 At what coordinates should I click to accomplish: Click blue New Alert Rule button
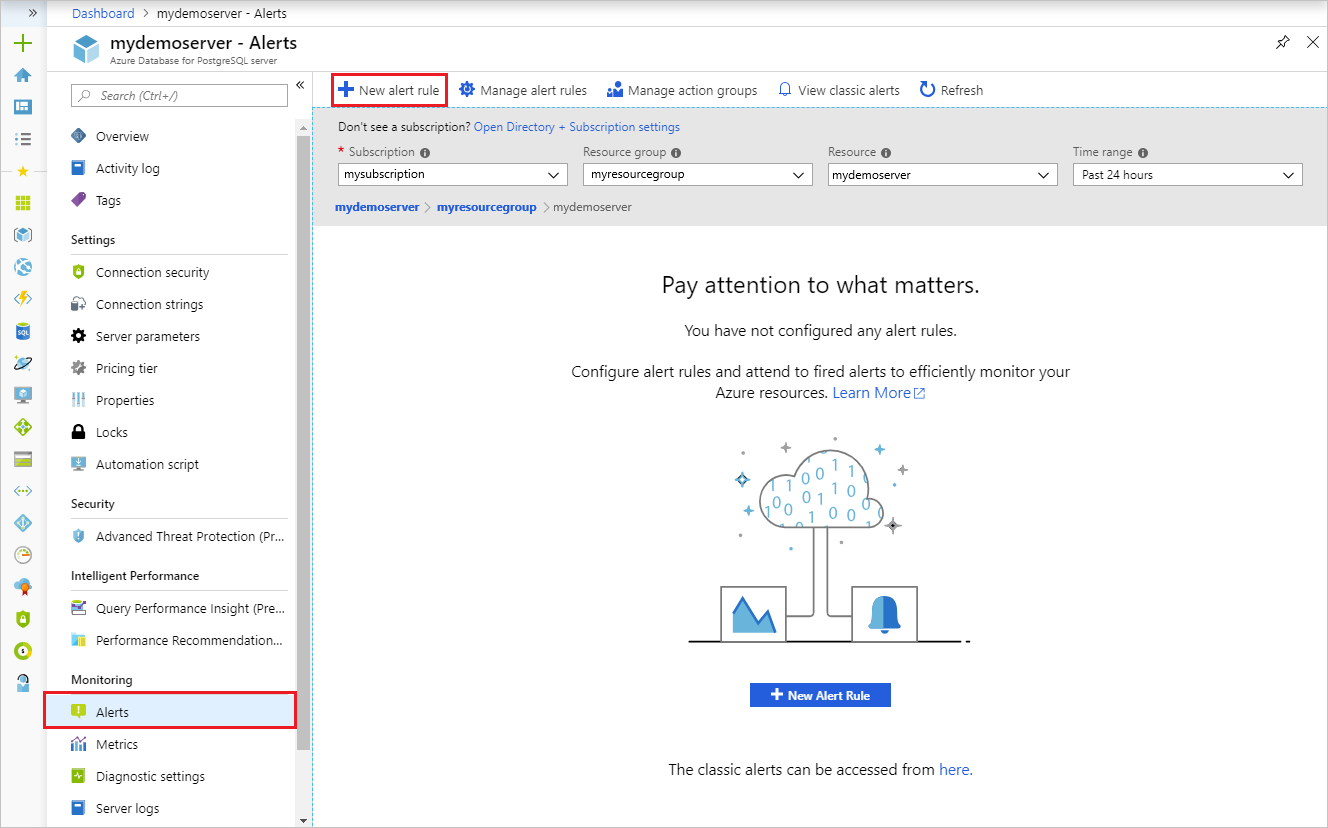tap(820, 695)
